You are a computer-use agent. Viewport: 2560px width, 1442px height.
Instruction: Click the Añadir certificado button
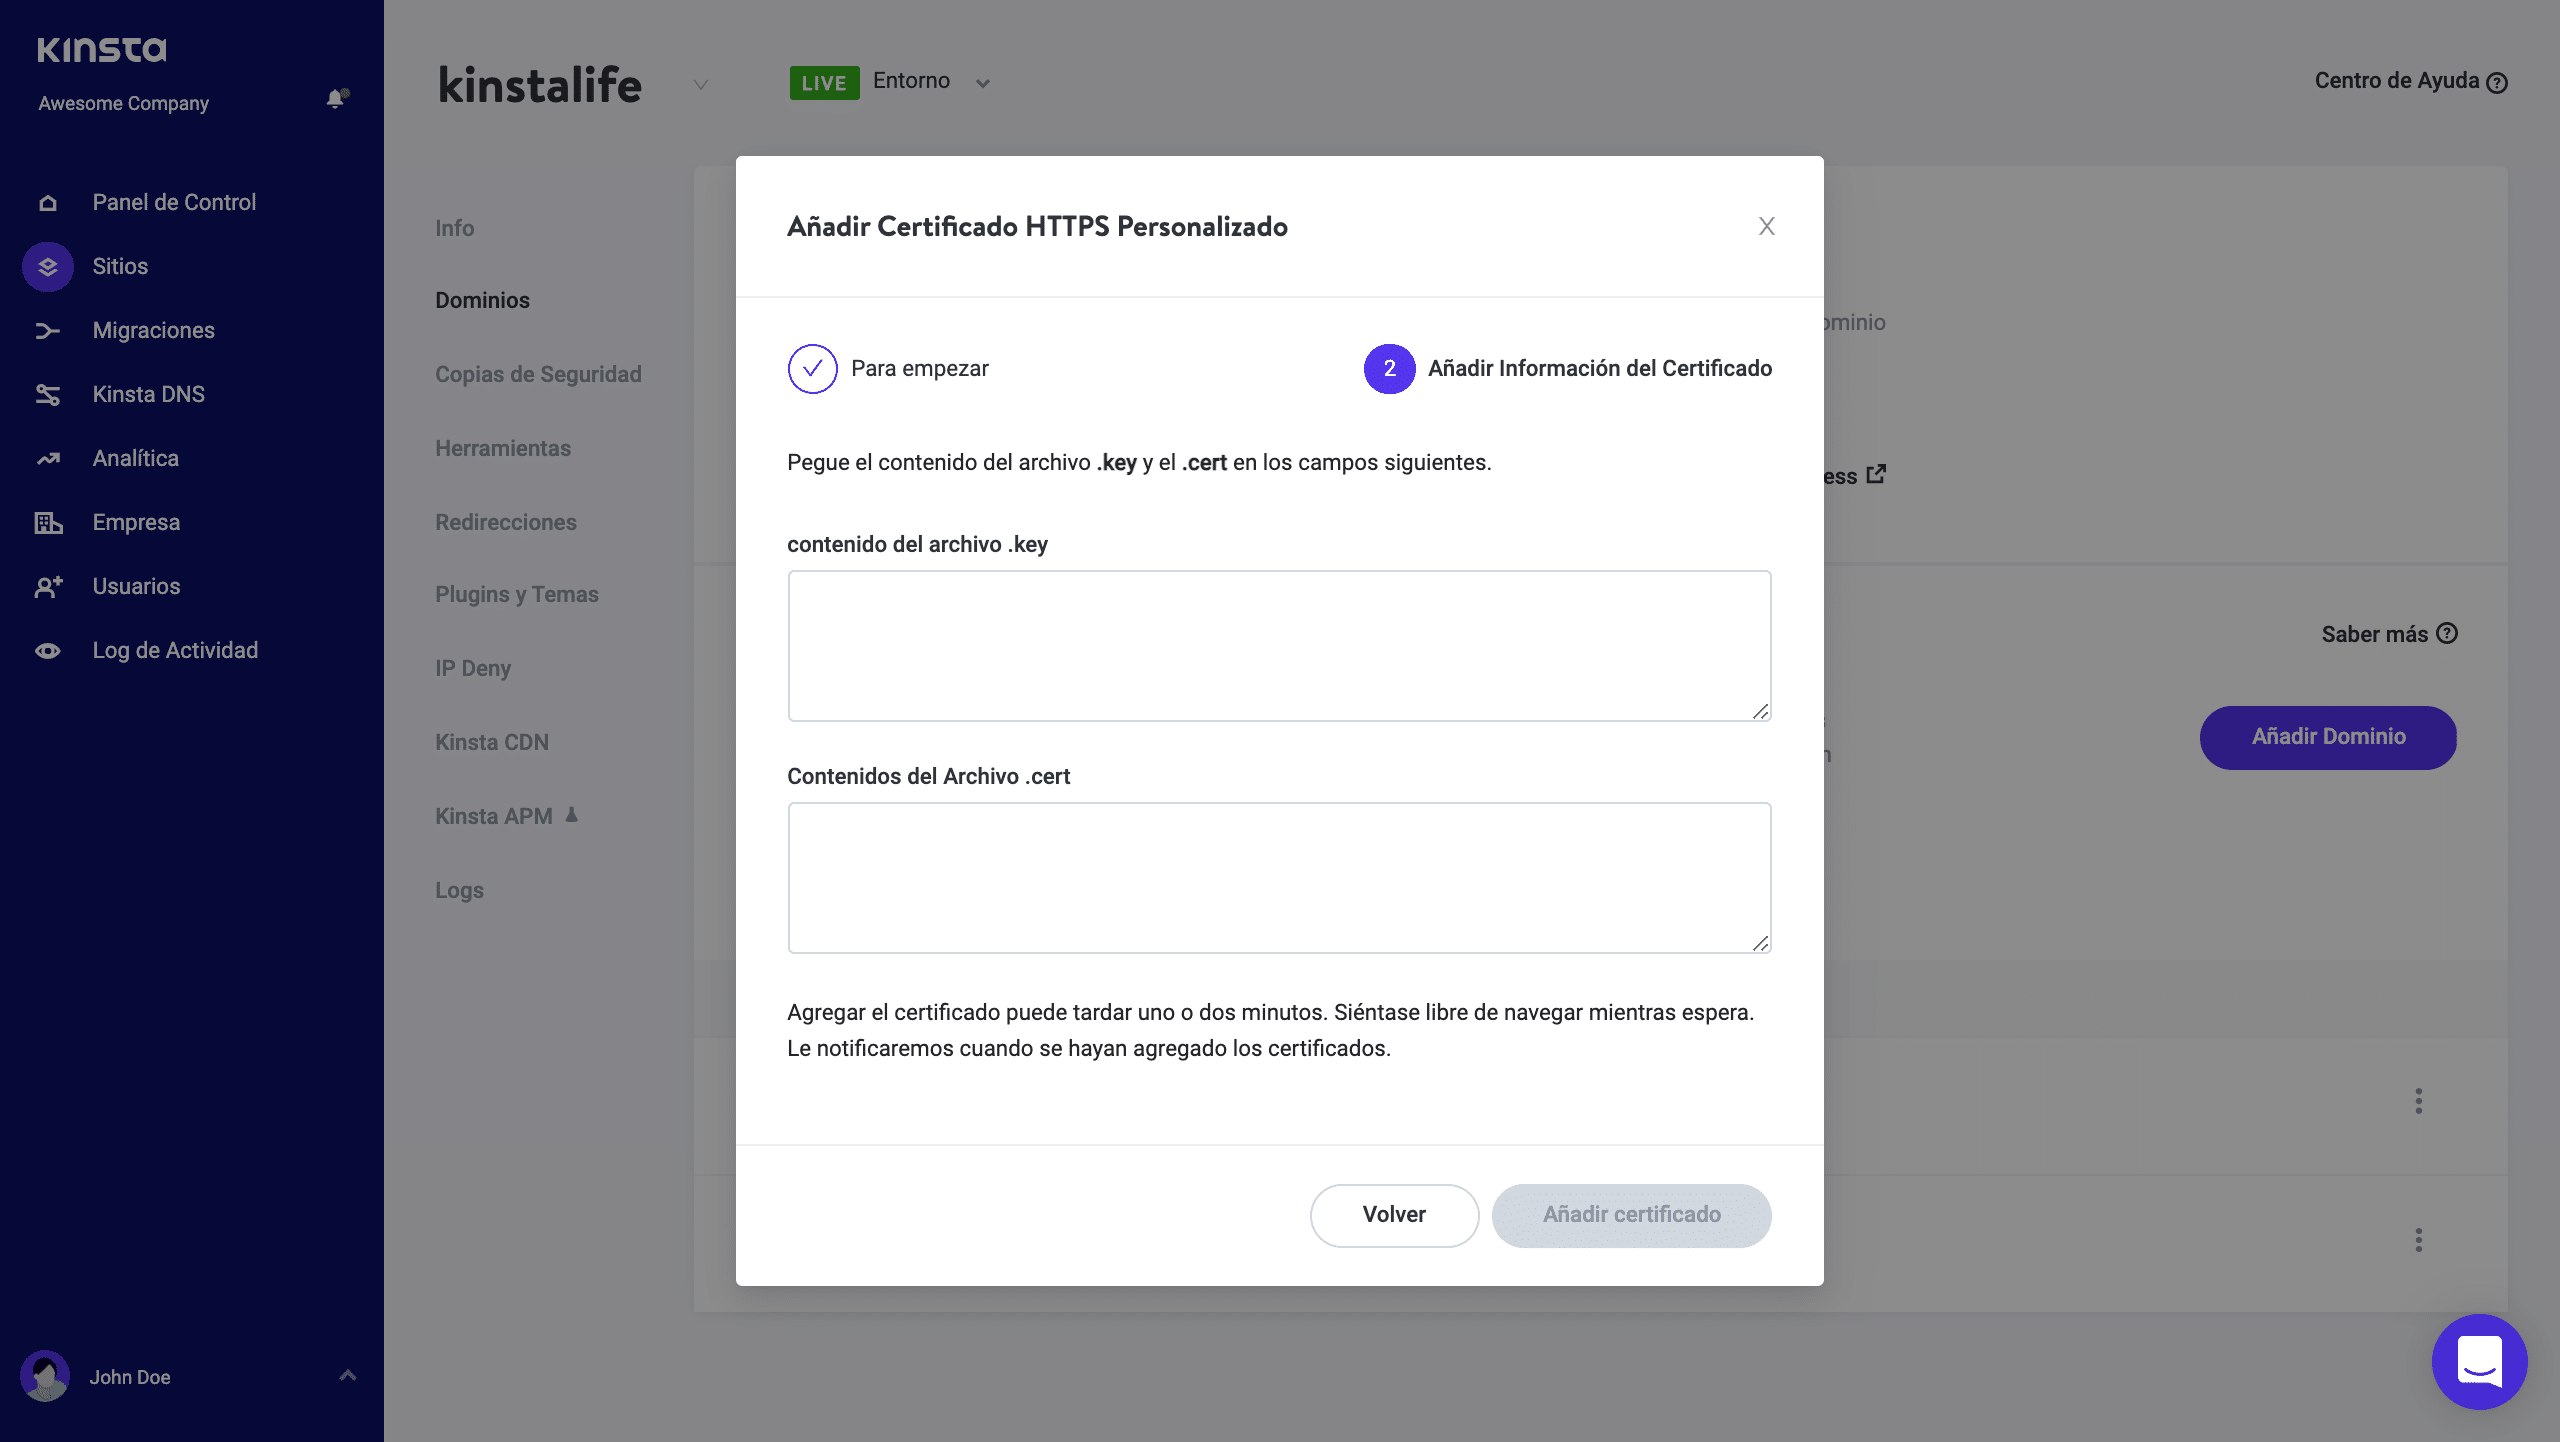(x=1631, y=1215)
